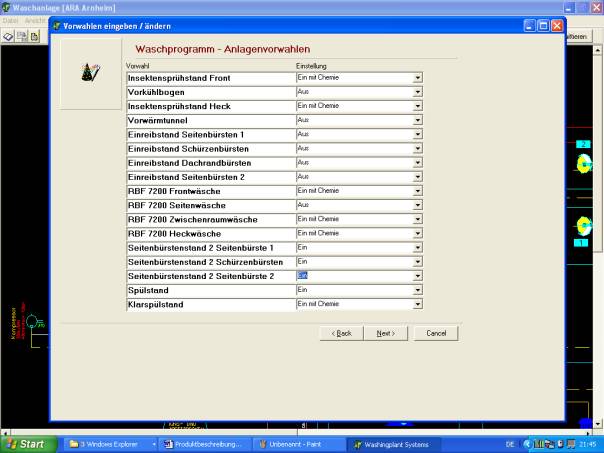This screenshot has width=604, height=453.
Task: Open the Spülstand setting dropdown
Action: pyautogui.click(x=418, y=289)
